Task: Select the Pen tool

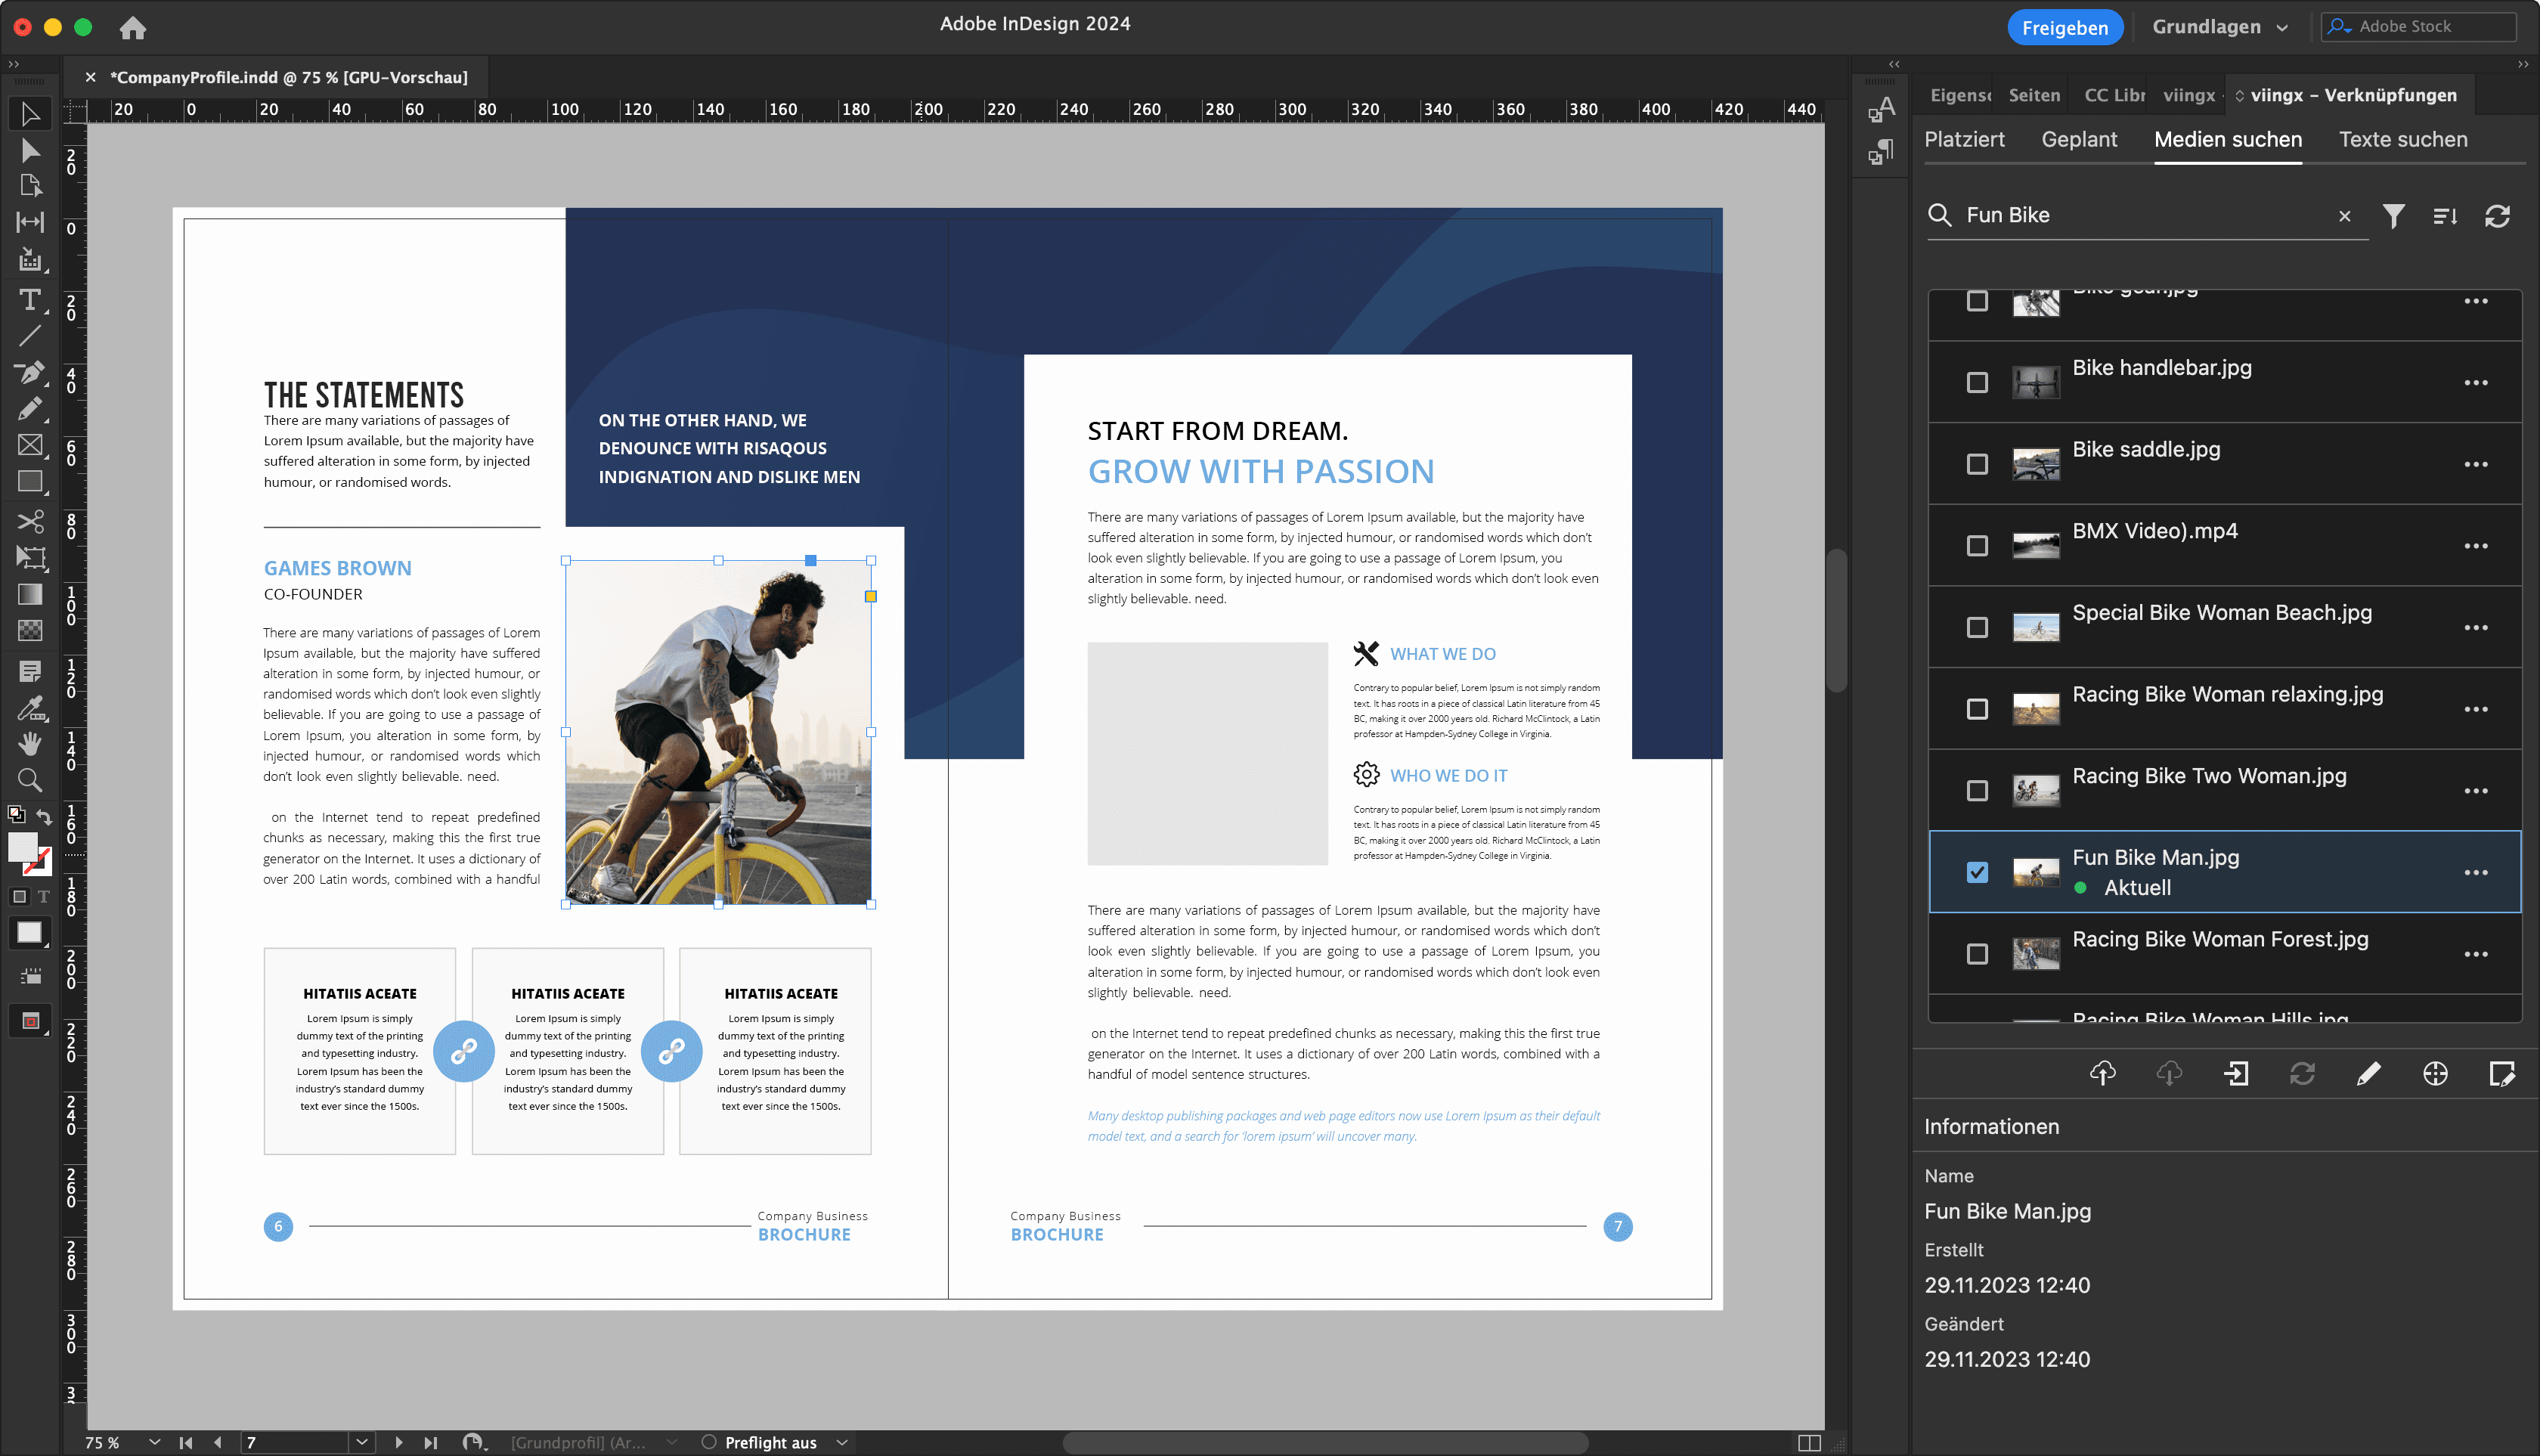Action: coord(29,372)
